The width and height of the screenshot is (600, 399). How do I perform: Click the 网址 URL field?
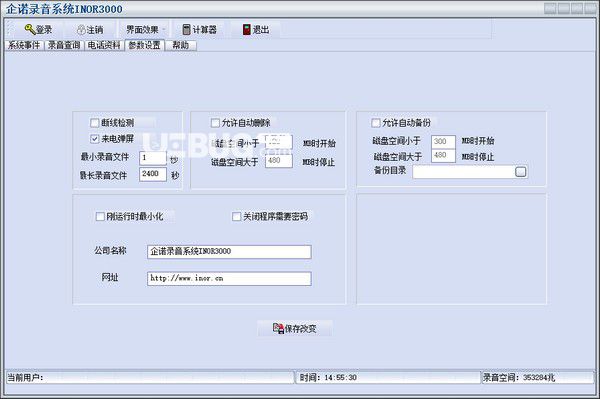[229, 278]
